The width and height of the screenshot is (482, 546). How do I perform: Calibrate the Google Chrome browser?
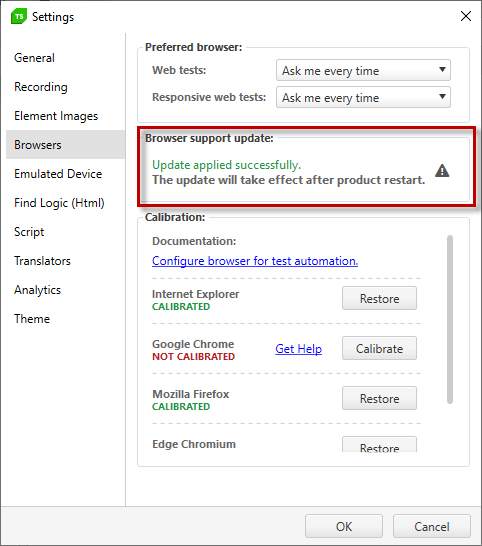[379, 348]
